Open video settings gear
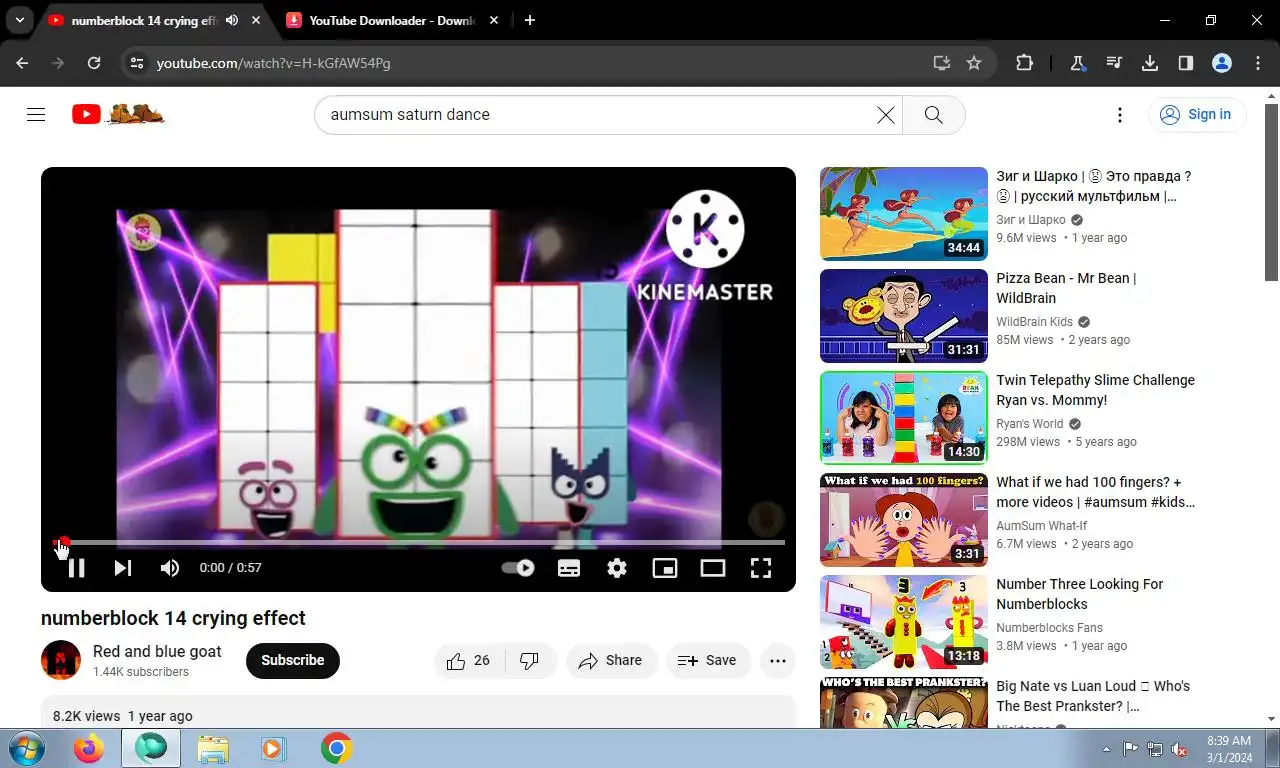Screen dimensions: 1280x768 617,568
